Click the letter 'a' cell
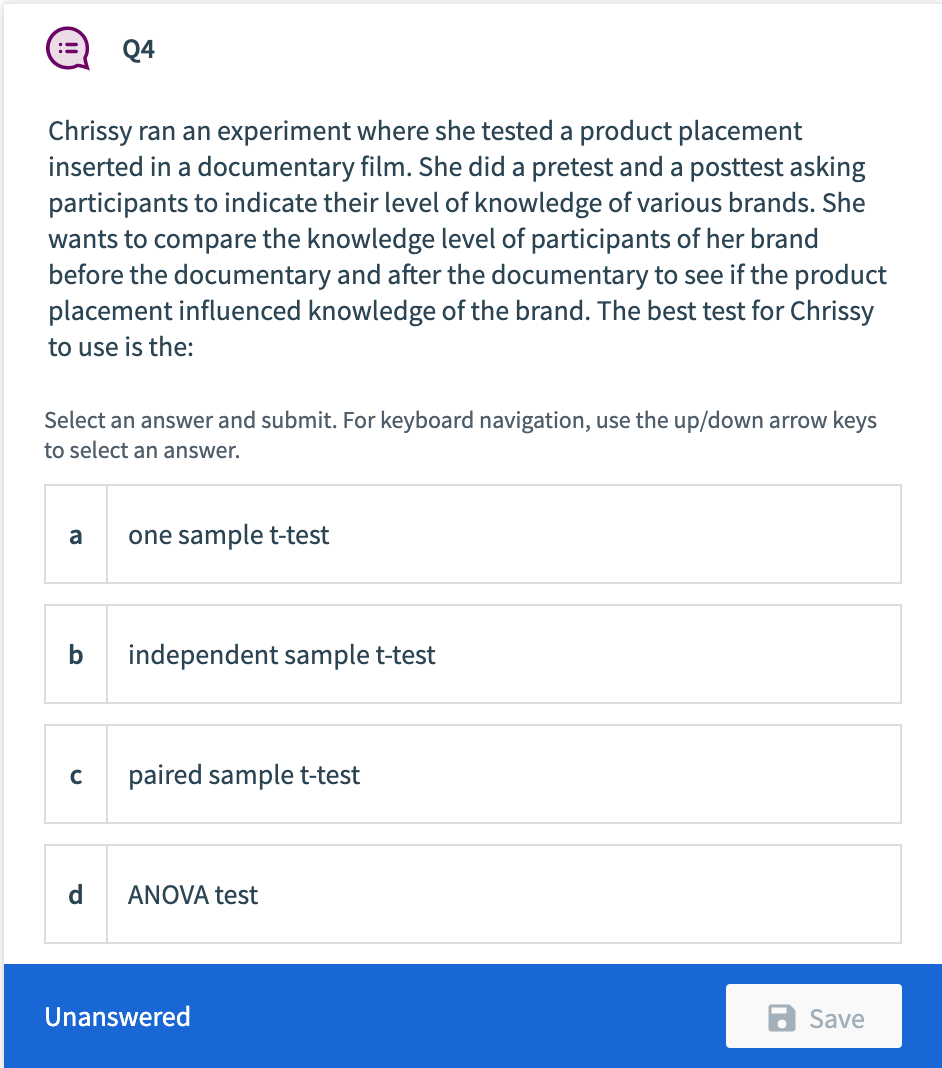 pyautogui.click(x=75, y=534)
